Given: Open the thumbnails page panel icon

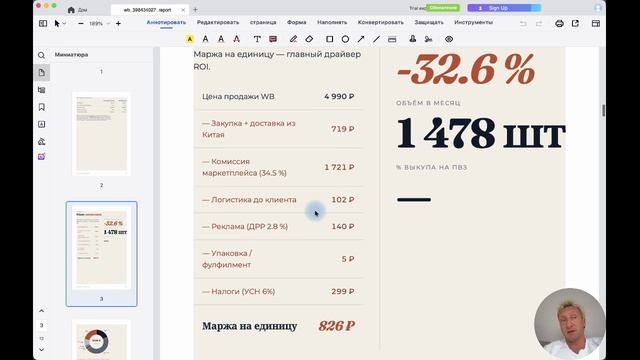Looking at the screenshot, I should (42, 73).
